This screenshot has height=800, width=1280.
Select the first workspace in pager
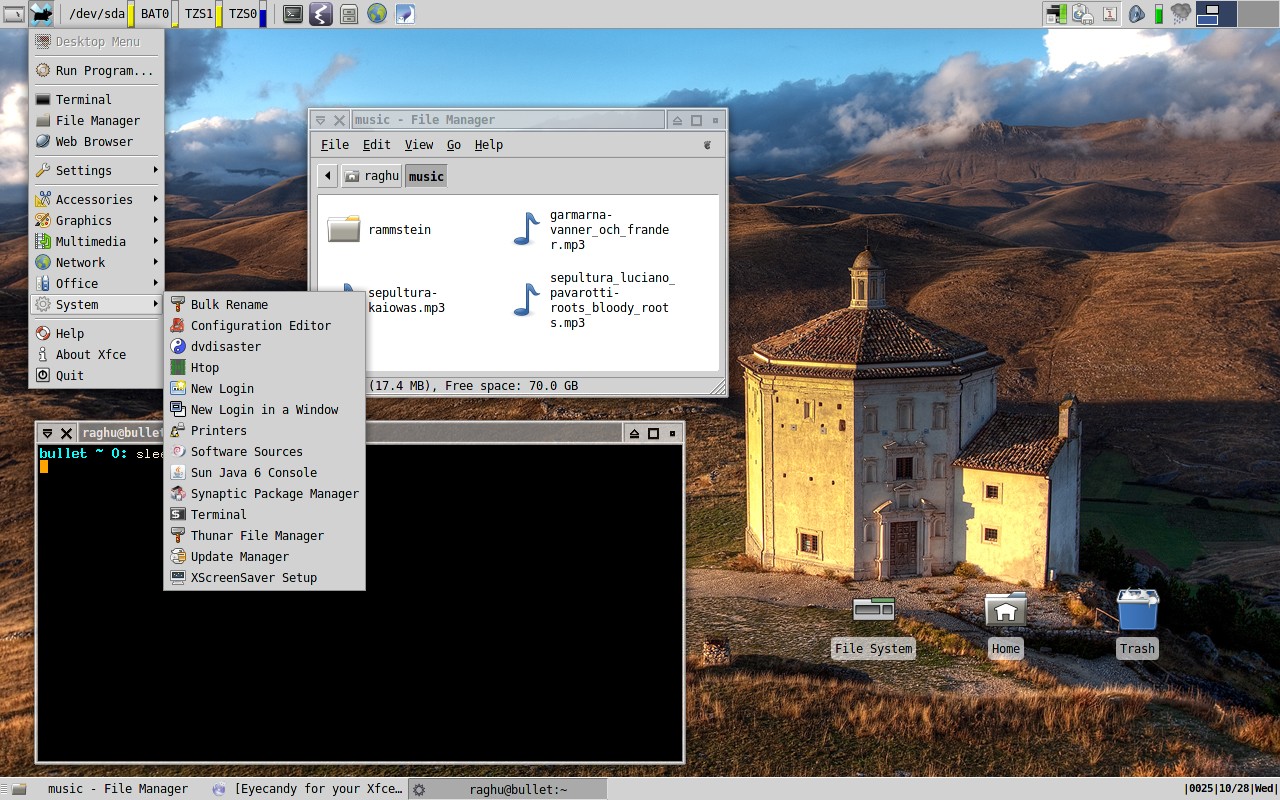1216,14
